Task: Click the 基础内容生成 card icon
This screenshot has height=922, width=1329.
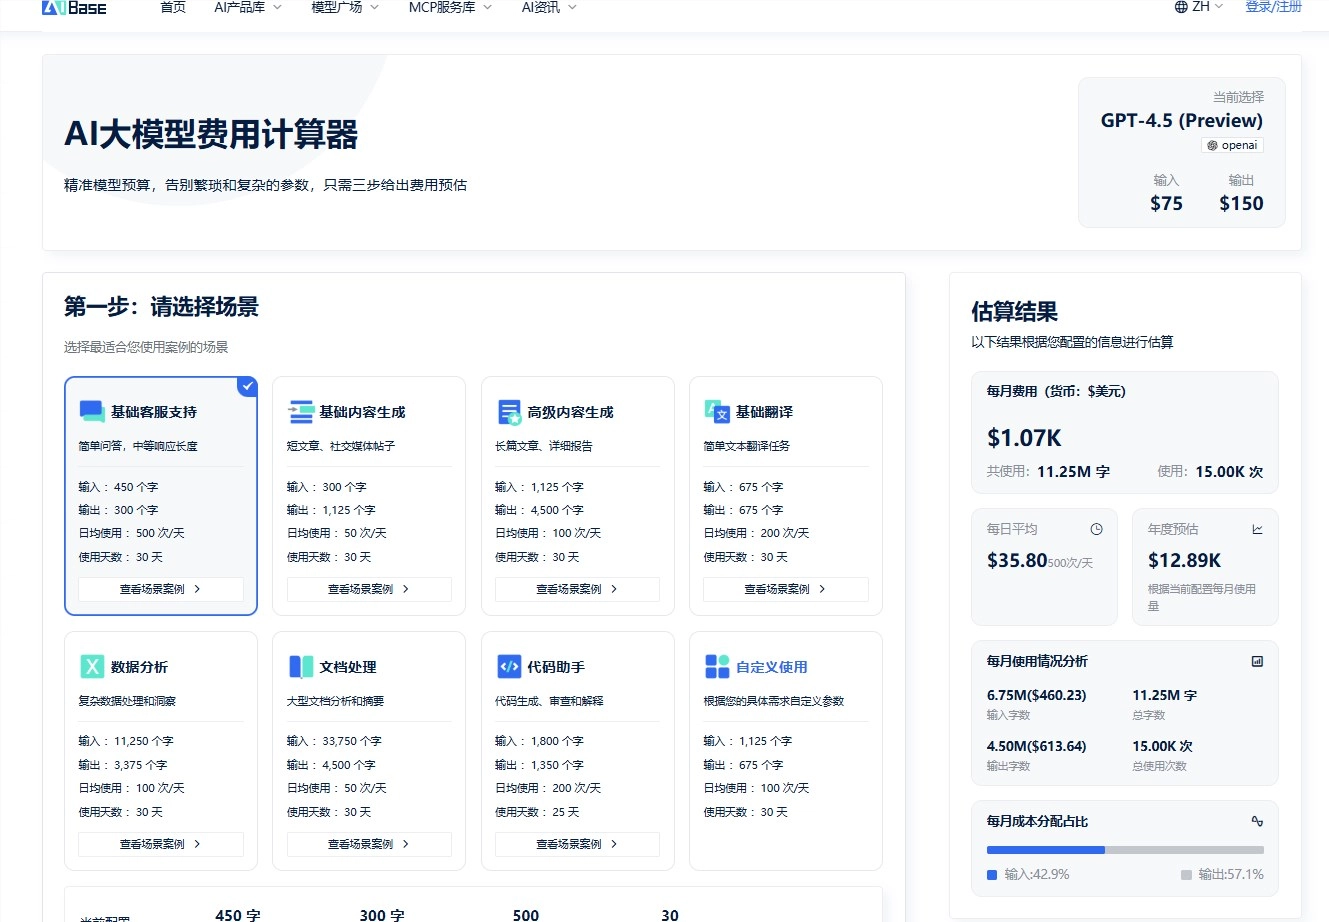Action: click(x=301, y=411)
